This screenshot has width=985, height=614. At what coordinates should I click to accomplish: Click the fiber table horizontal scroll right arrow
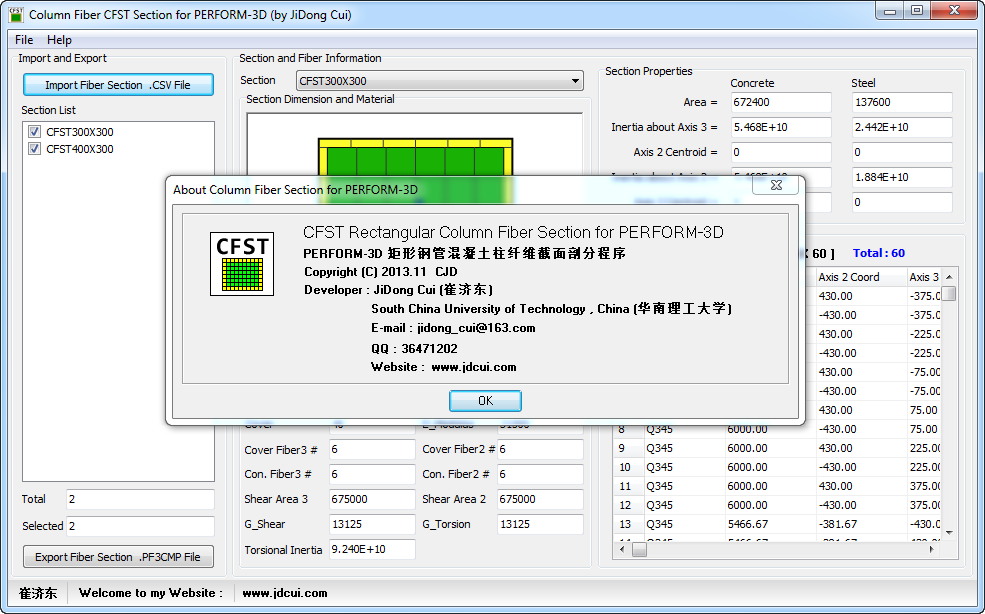(932, 549)
